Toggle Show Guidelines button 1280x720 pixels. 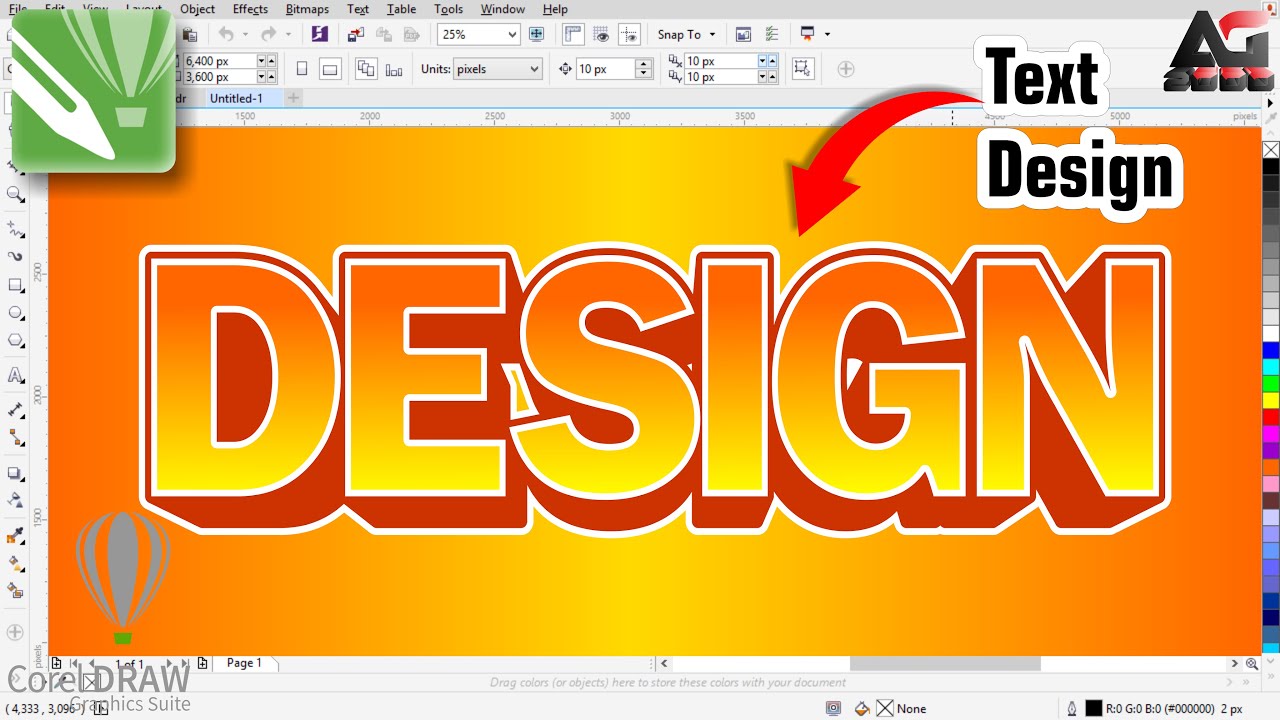[x=630, y=34]
